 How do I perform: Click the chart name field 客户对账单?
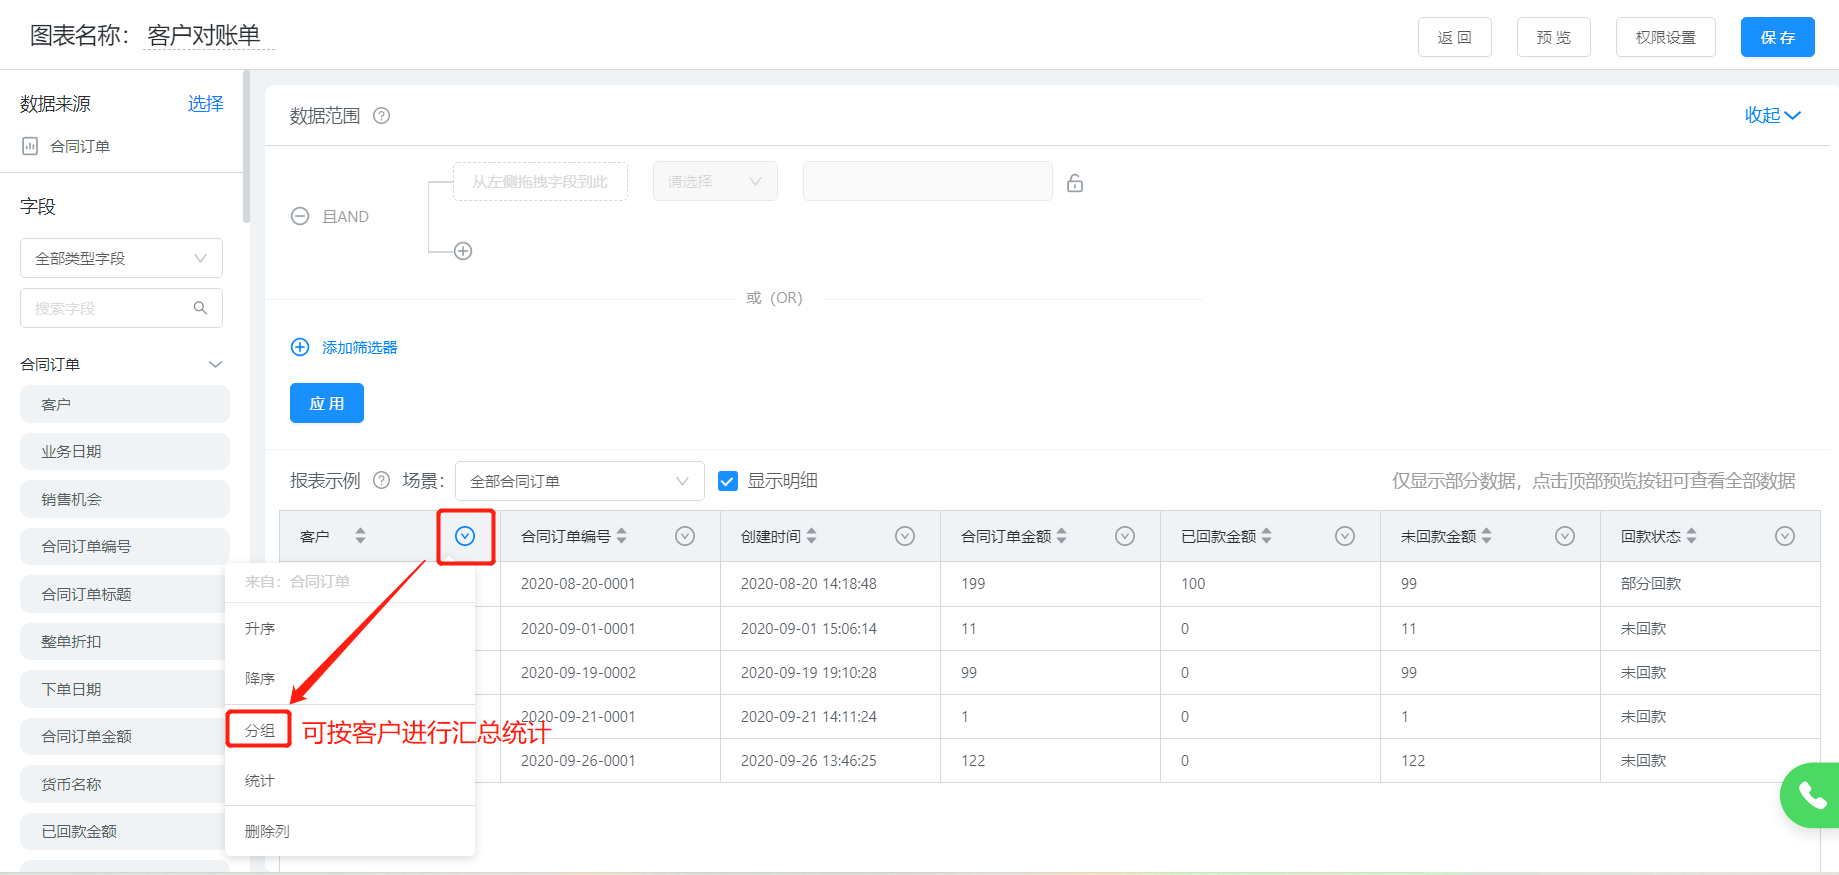(x=209, y=36)
